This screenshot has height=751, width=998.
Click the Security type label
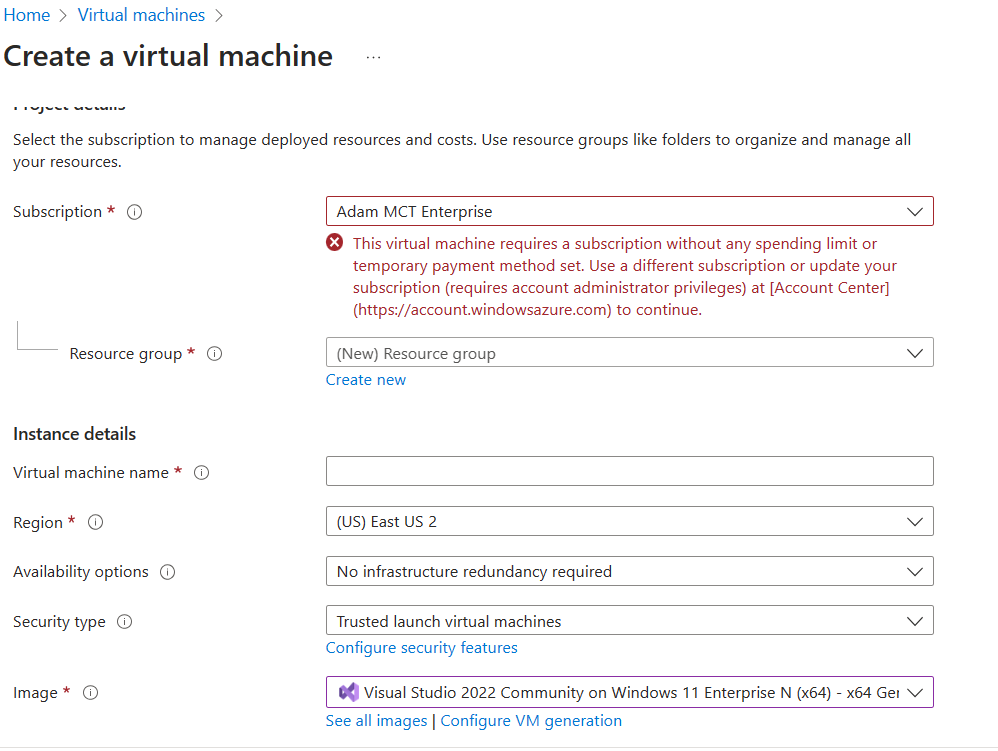tap(59, 622)
